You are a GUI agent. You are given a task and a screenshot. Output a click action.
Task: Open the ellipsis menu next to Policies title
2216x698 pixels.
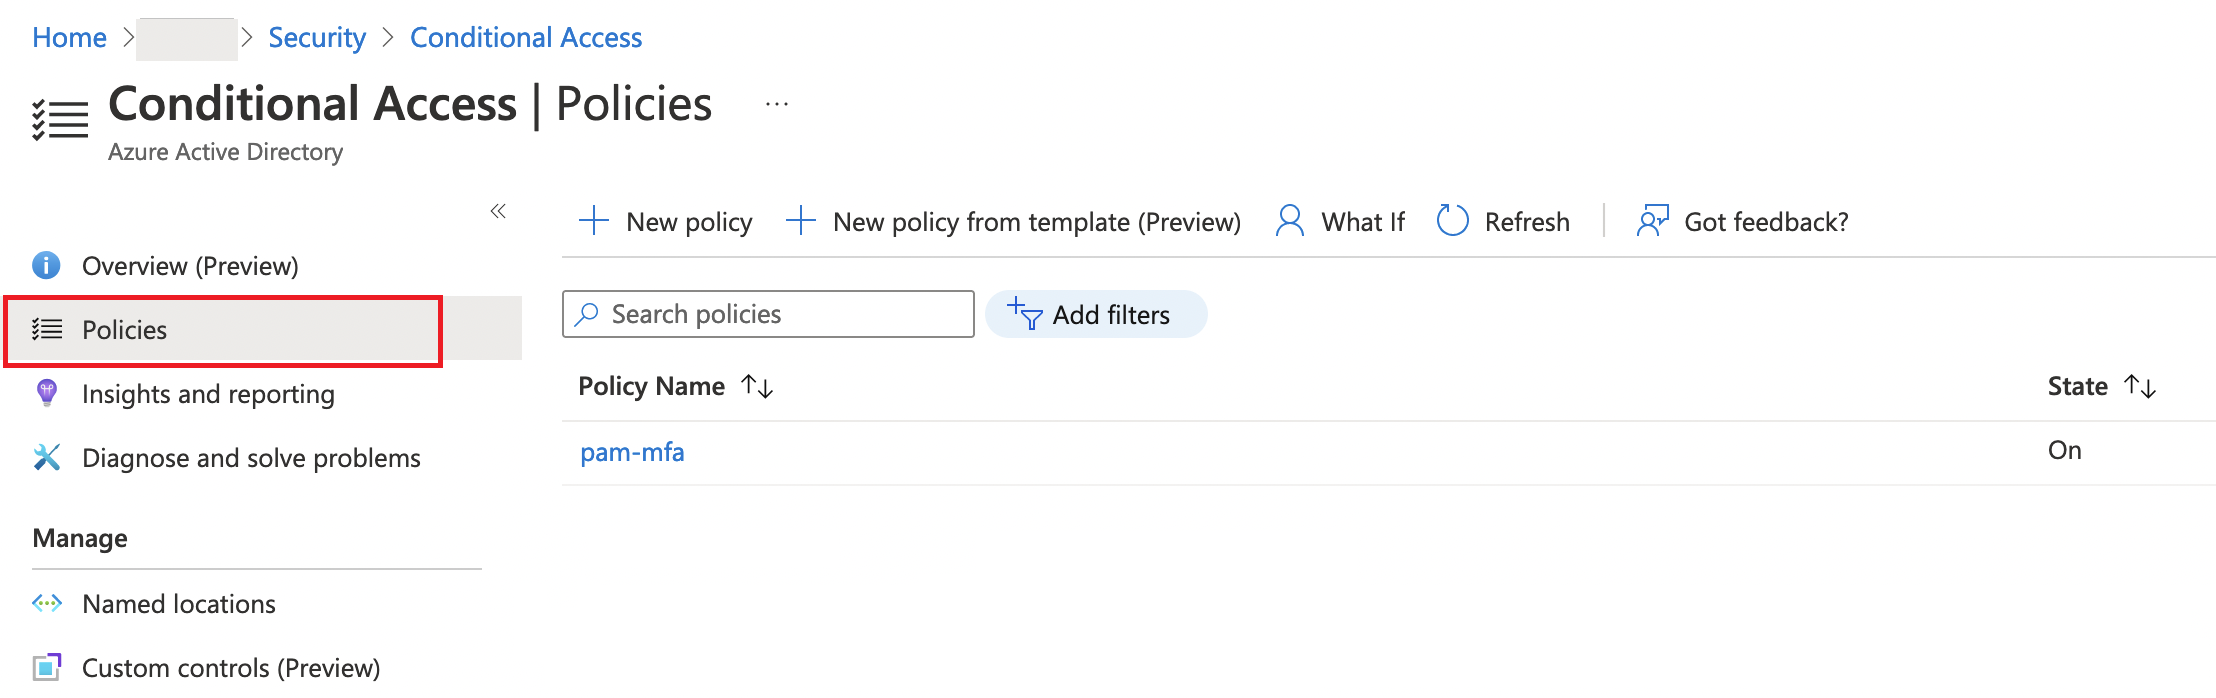(776, 103)
